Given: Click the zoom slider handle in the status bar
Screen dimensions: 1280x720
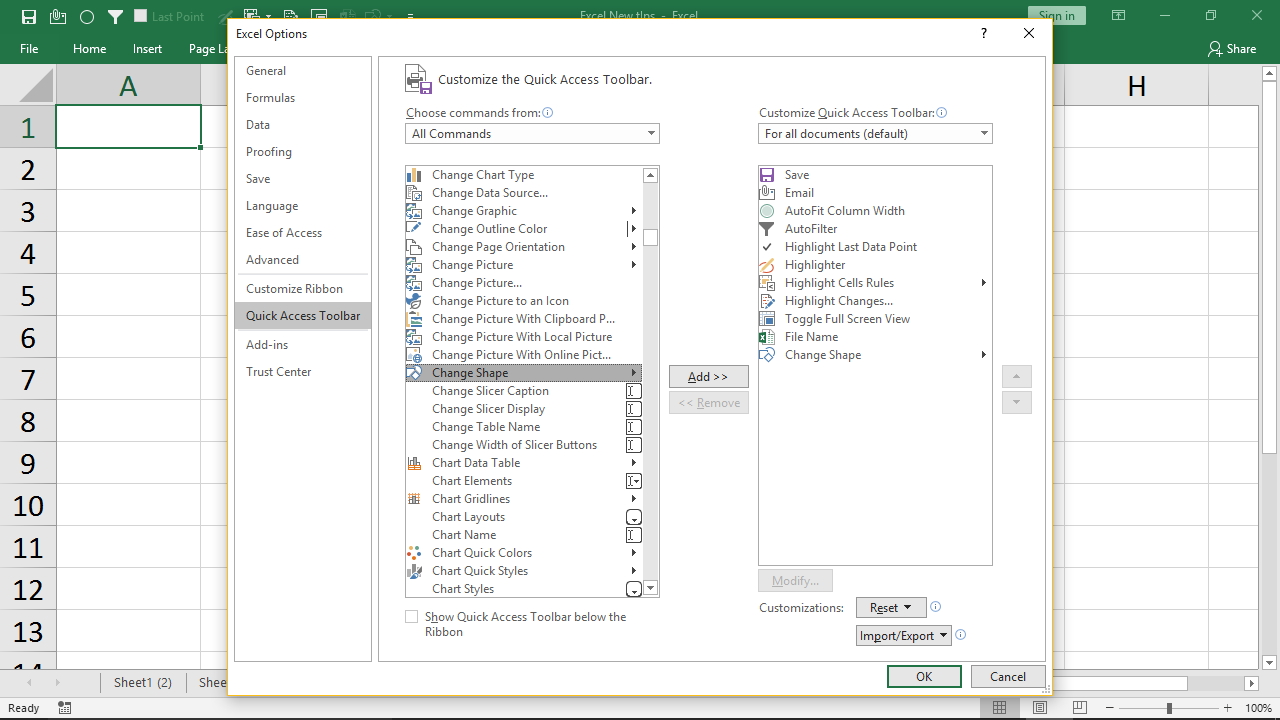Looking at the screenshot, I should coord(1169,708).
